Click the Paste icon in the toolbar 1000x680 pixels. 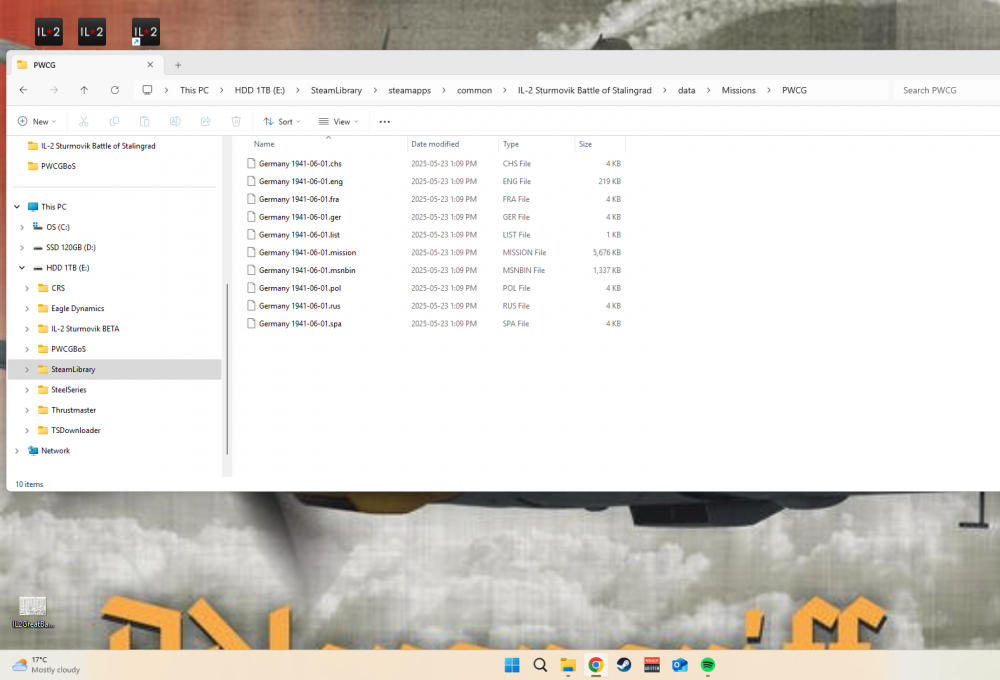pyautogui.click(x=144, y=121)
